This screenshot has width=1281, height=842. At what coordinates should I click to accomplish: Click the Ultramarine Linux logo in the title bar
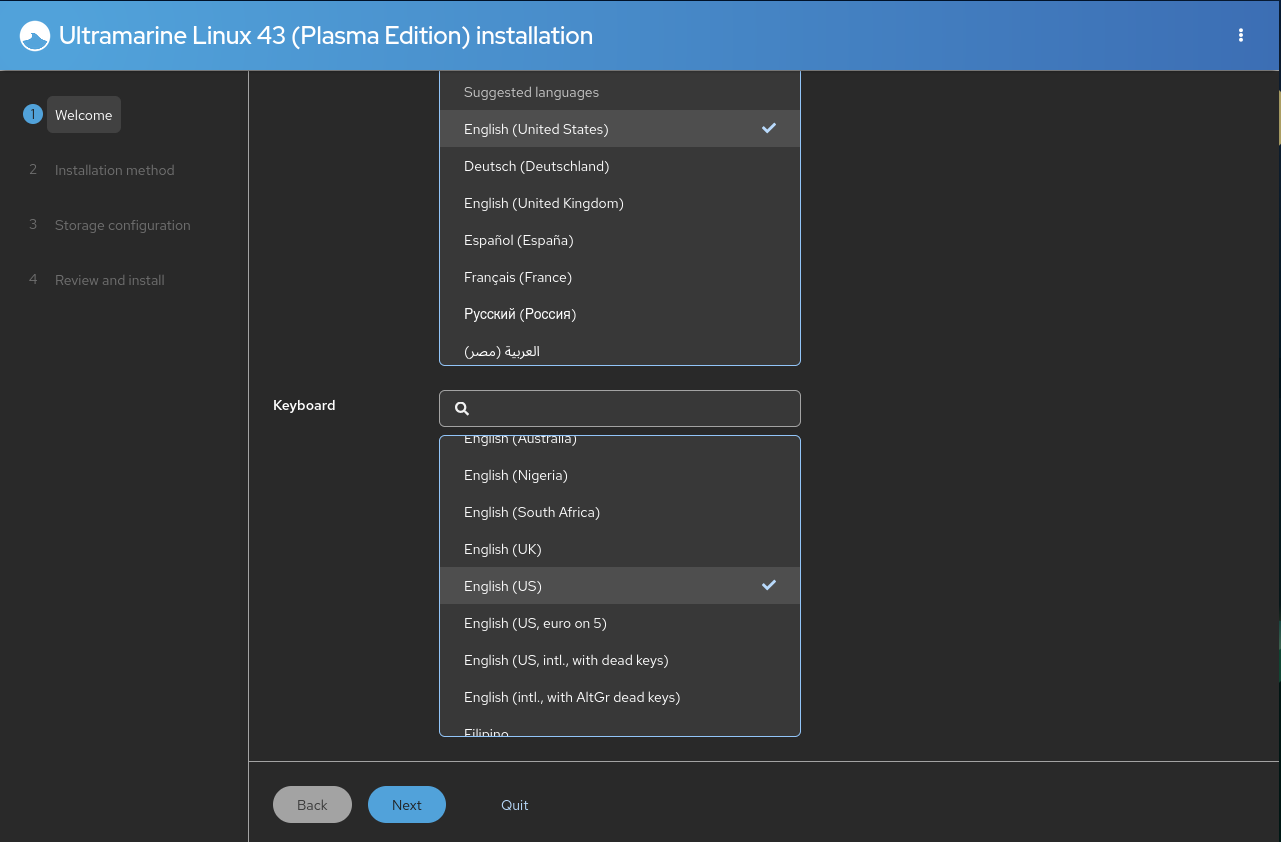click(x=35, y=35)
